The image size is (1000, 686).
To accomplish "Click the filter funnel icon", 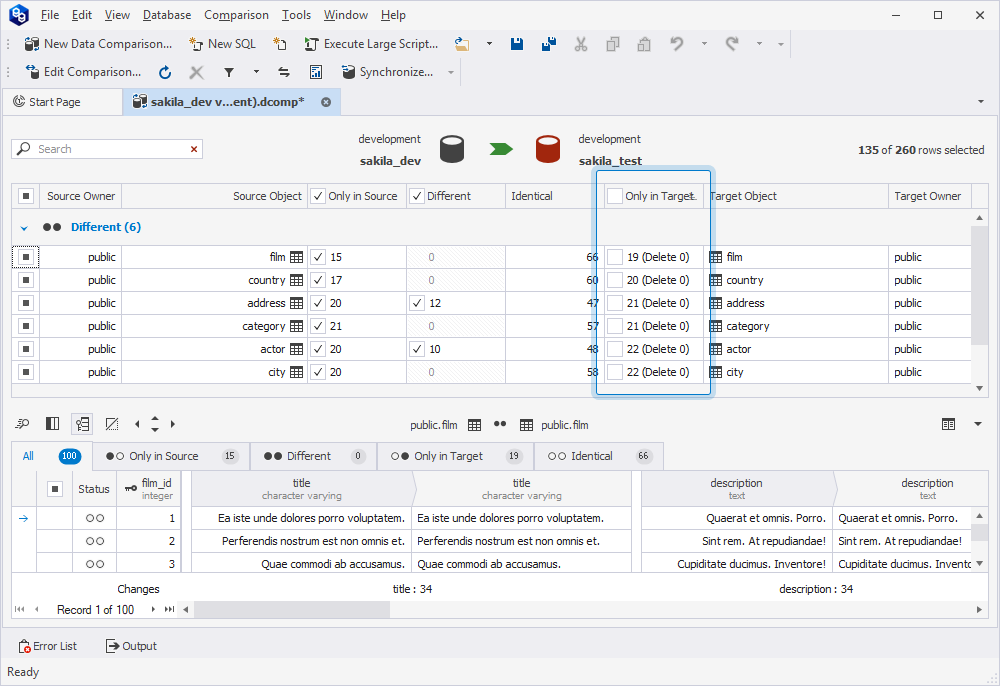I will click(229, 72).
